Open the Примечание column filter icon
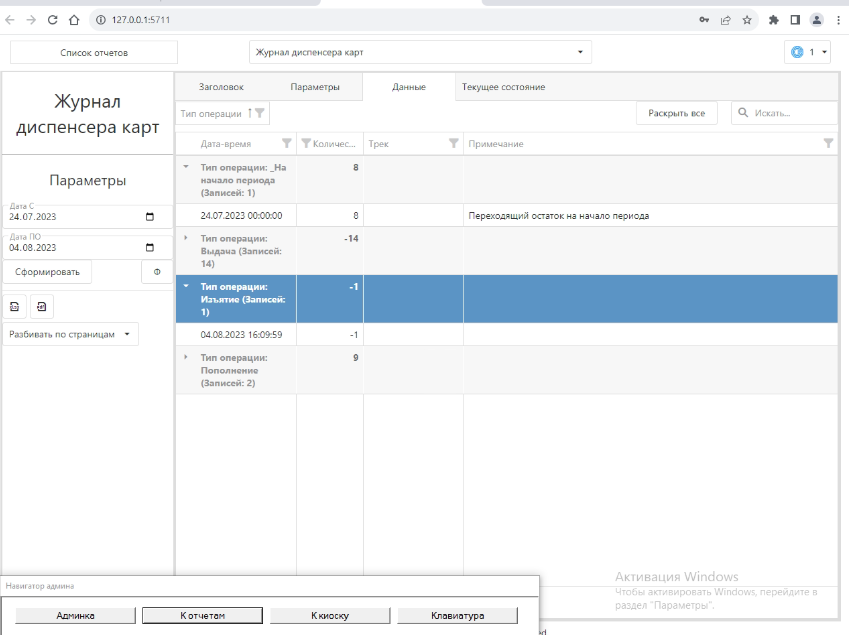This screenshot has width=849, height=635. pyautogui.click(x=828, y=143)
